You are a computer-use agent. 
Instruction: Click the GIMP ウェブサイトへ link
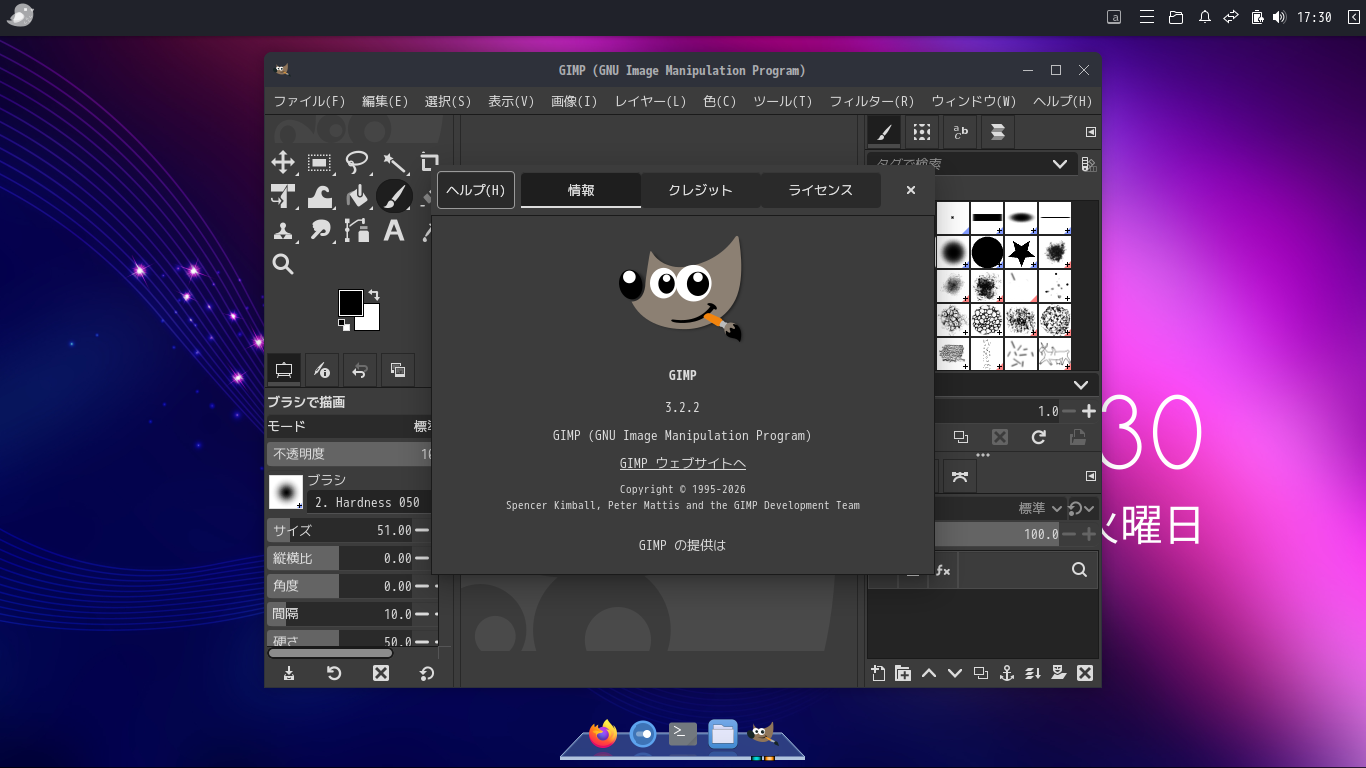[x=682, y=463]
